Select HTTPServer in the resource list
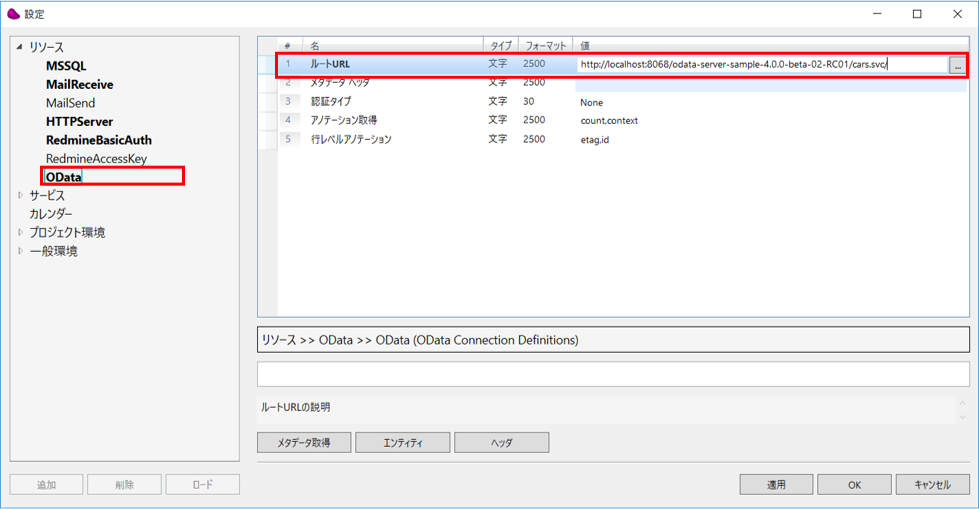Screen dimensions: 979x509 [x=79, y=122]
